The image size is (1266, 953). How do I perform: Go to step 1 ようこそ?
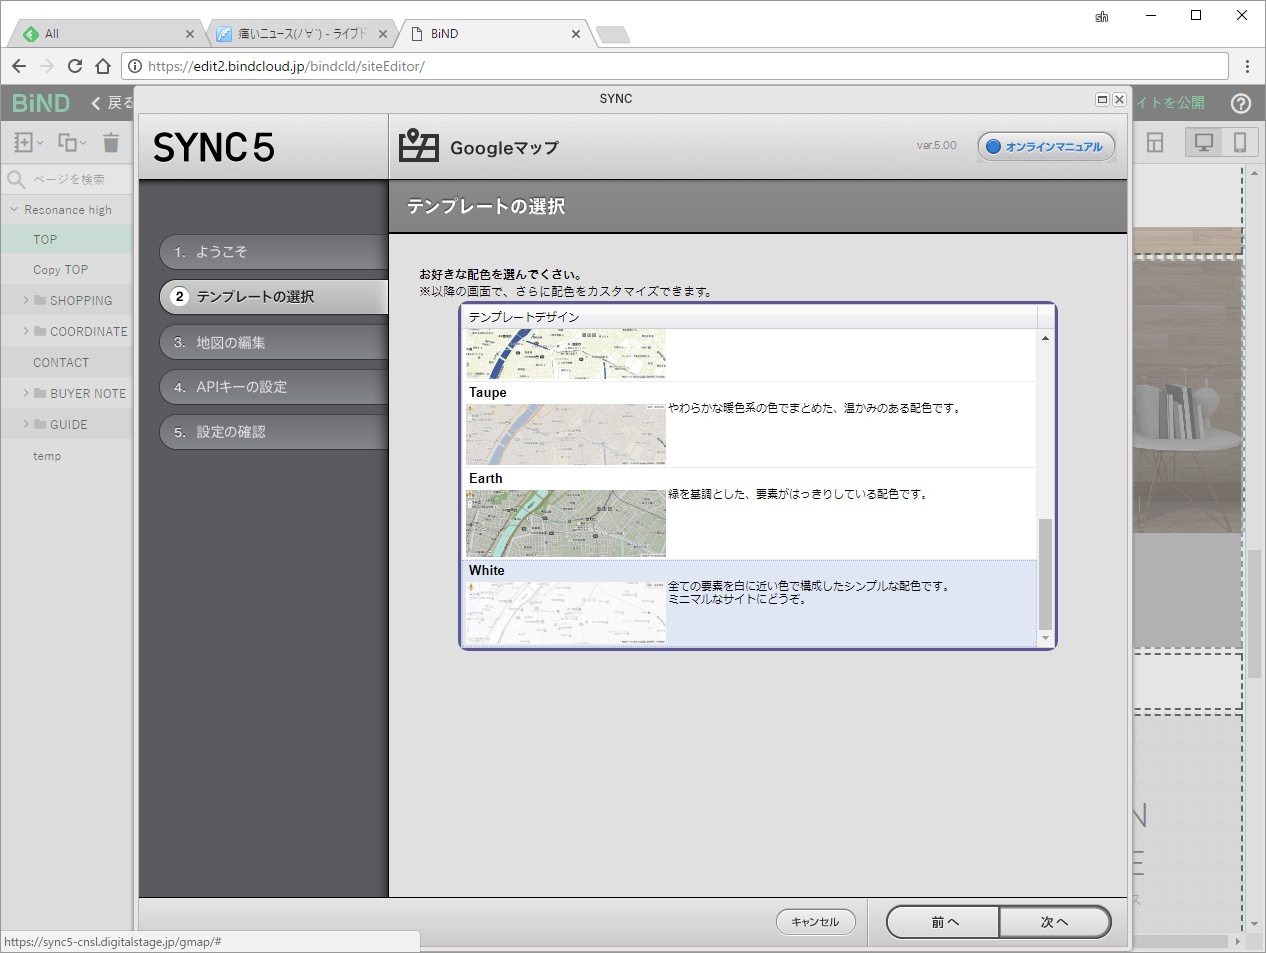tap(273, 252)
